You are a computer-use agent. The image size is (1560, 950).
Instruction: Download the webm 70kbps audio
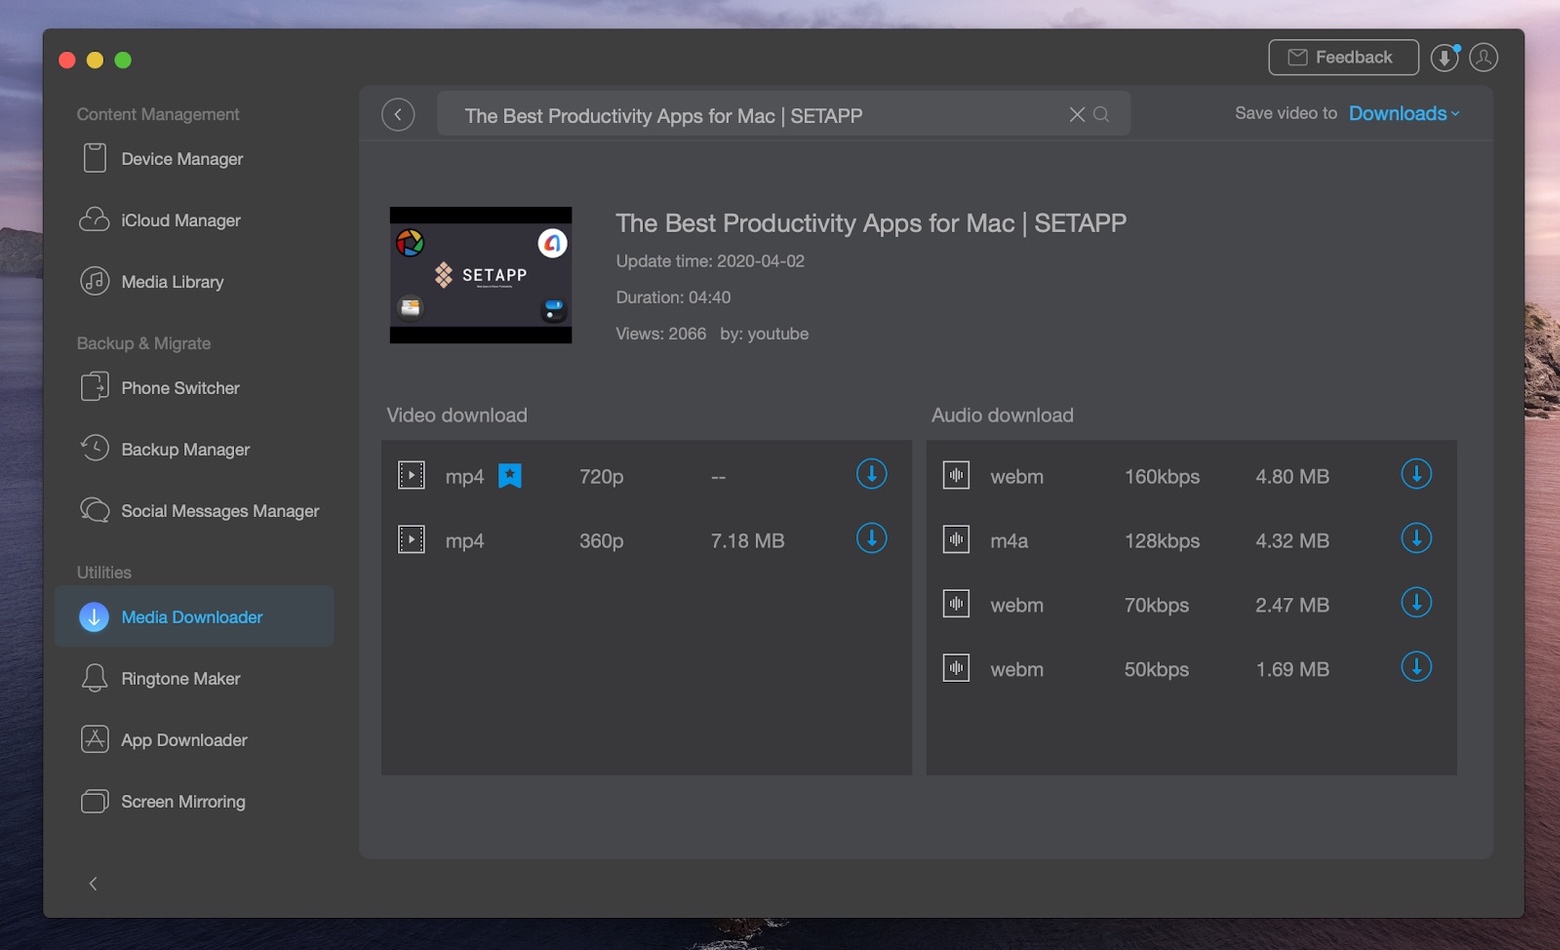[1416, 602]
